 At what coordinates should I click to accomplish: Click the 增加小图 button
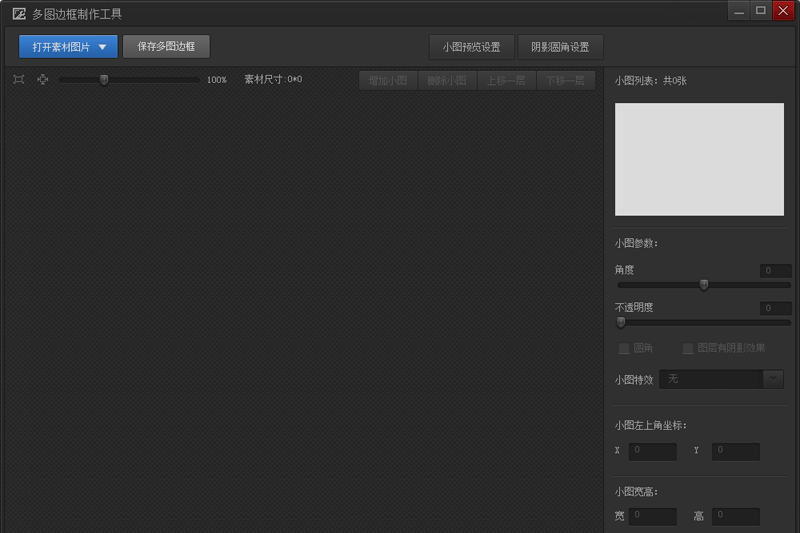pos(388,81)
